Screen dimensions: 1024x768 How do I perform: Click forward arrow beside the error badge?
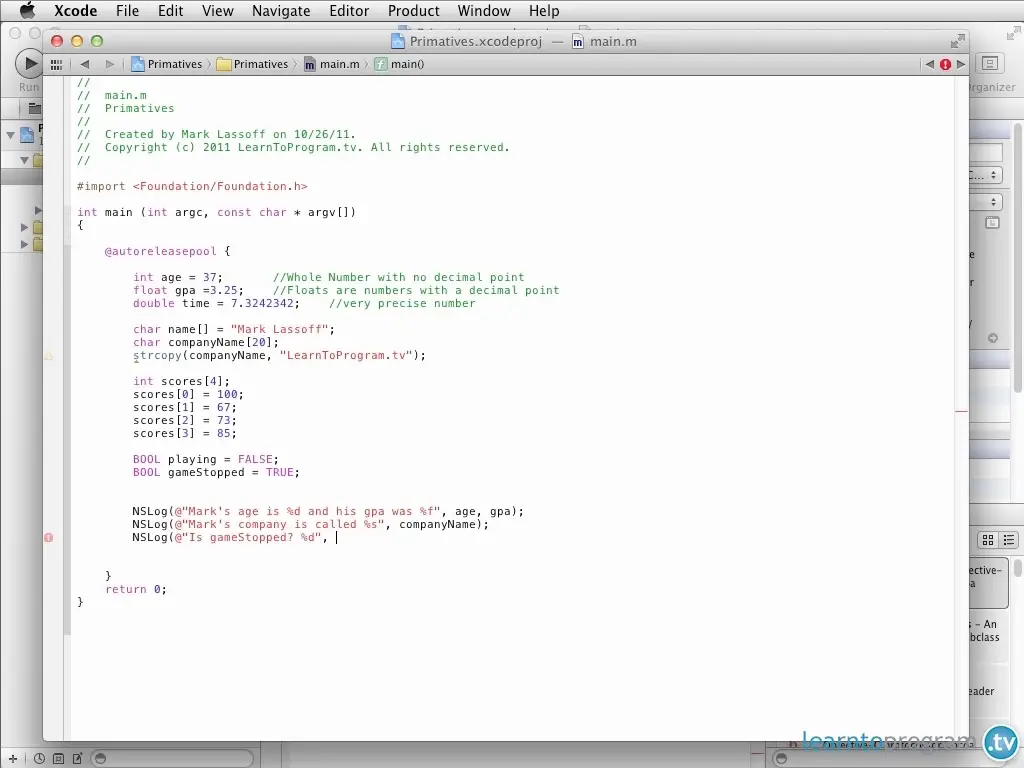click(x=961, y=63)
